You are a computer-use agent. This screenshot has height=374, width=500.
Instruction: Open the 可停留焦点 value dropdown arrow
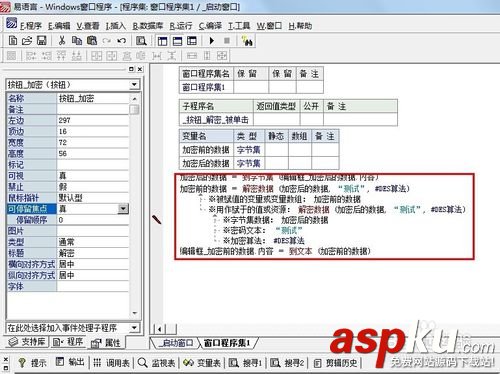coord(123,209)
